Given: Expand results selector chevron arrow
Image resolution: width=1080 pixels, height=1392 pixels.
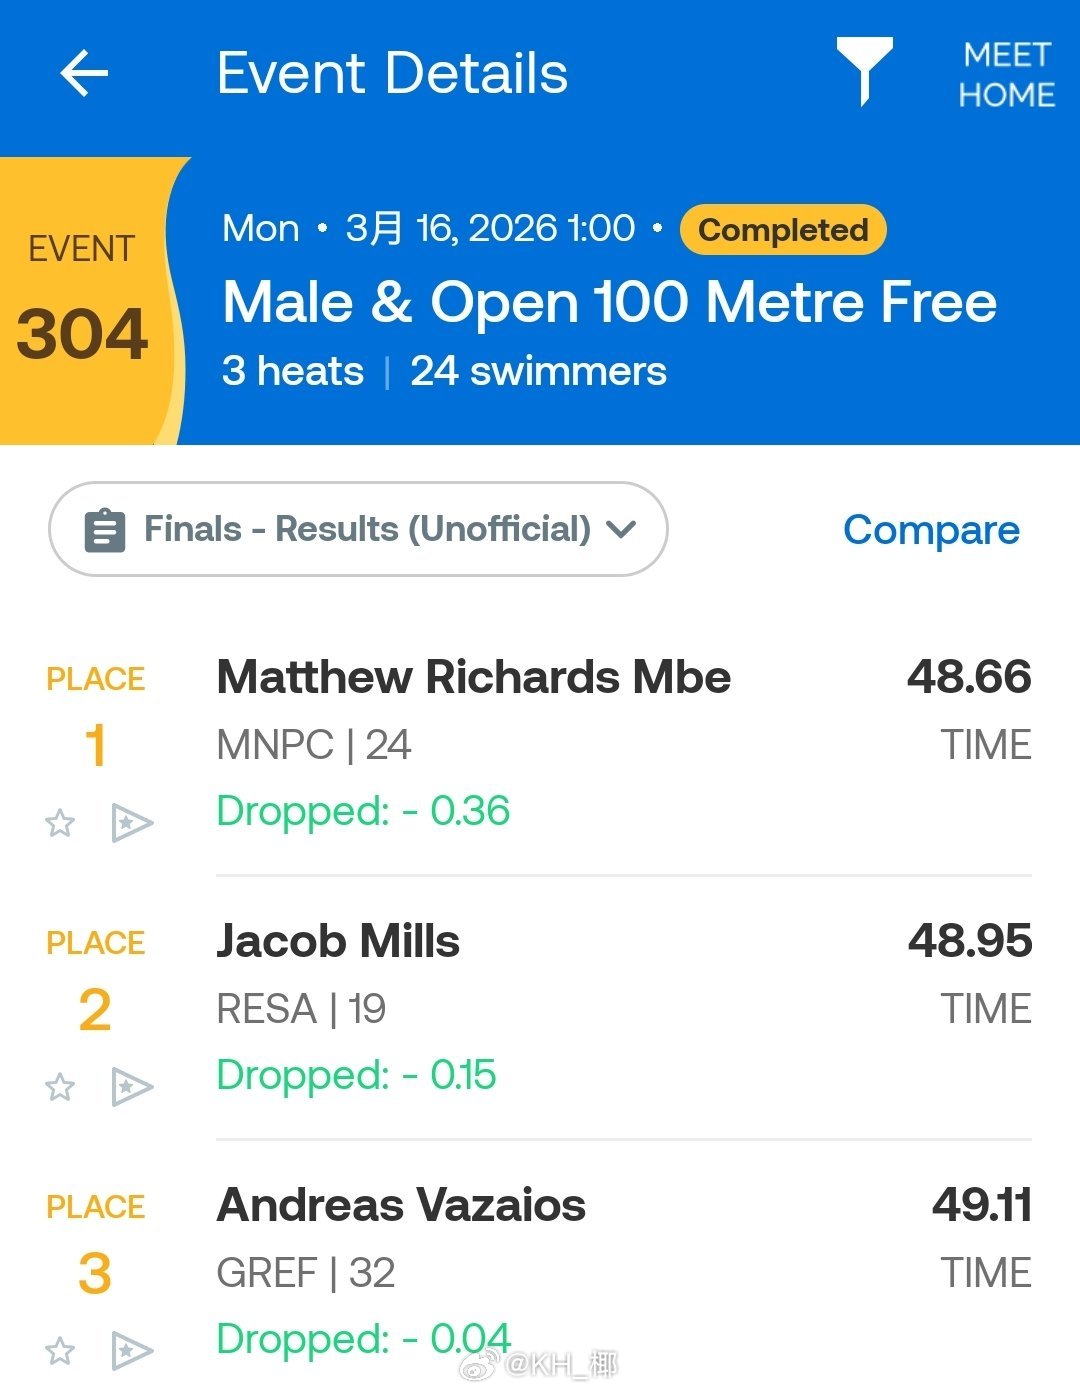Looking at the screenshot, I should pyautogui.click(x=622, y=529).
